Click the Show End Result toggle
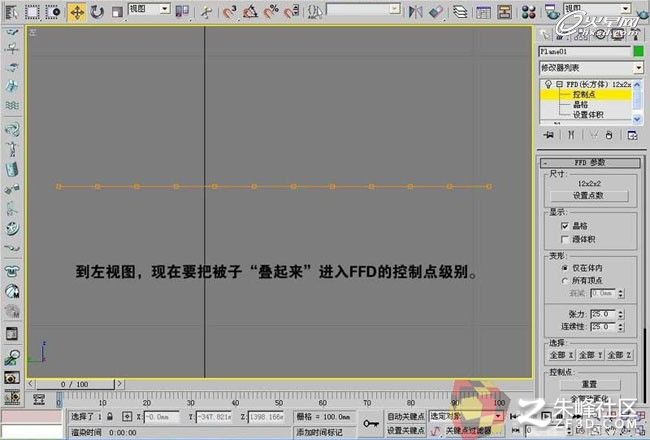The image size is (650, 440). click(x=571, y=135)
